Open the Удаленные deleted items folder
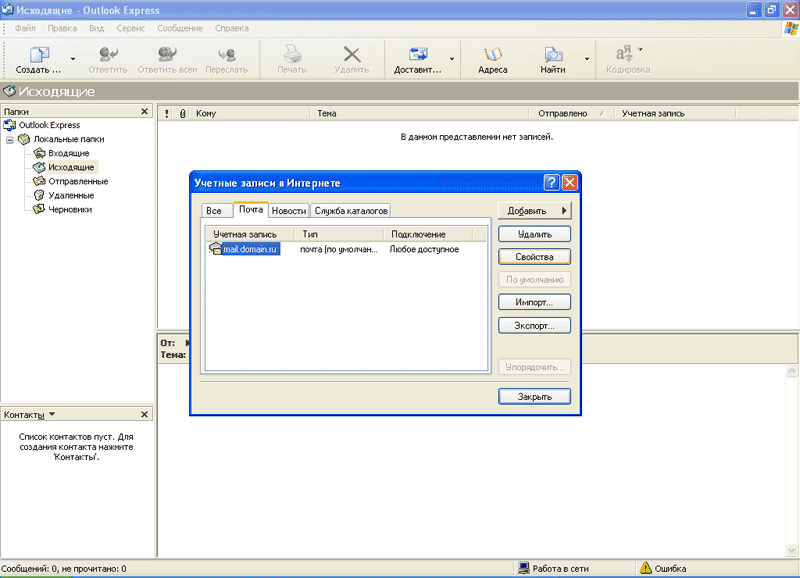Viewport: 800px width, 578px height. pos(71,195)
